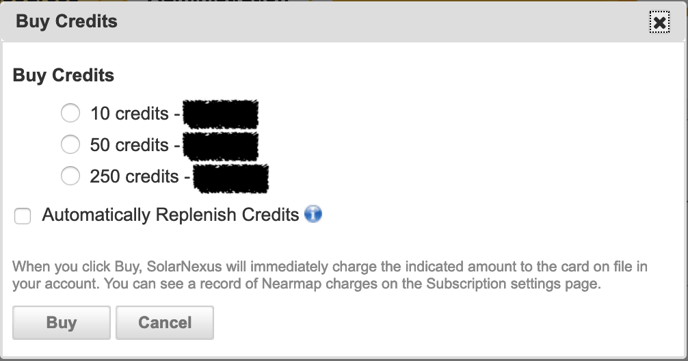Viewport: 688px width, 361px height.
Task: Click the blacked-out price next to 250 credits
Action: click(231, 178)
